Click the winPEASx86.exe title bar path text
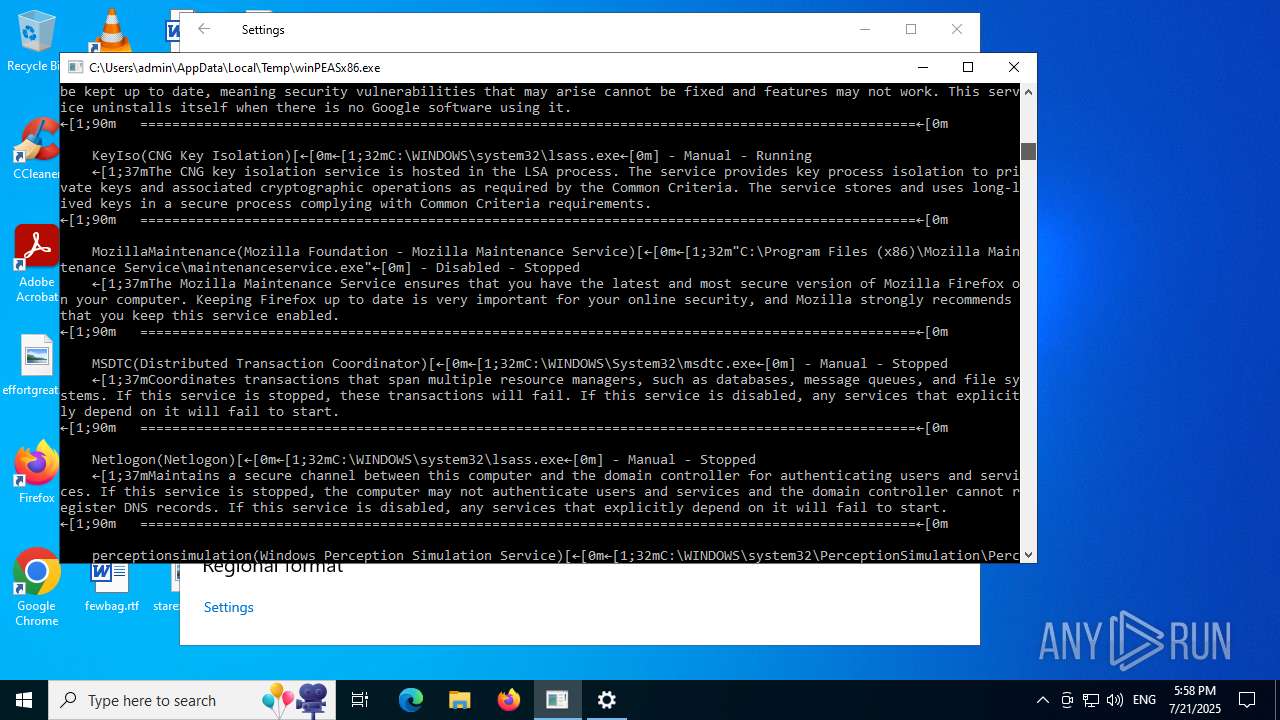 point(234,67)
